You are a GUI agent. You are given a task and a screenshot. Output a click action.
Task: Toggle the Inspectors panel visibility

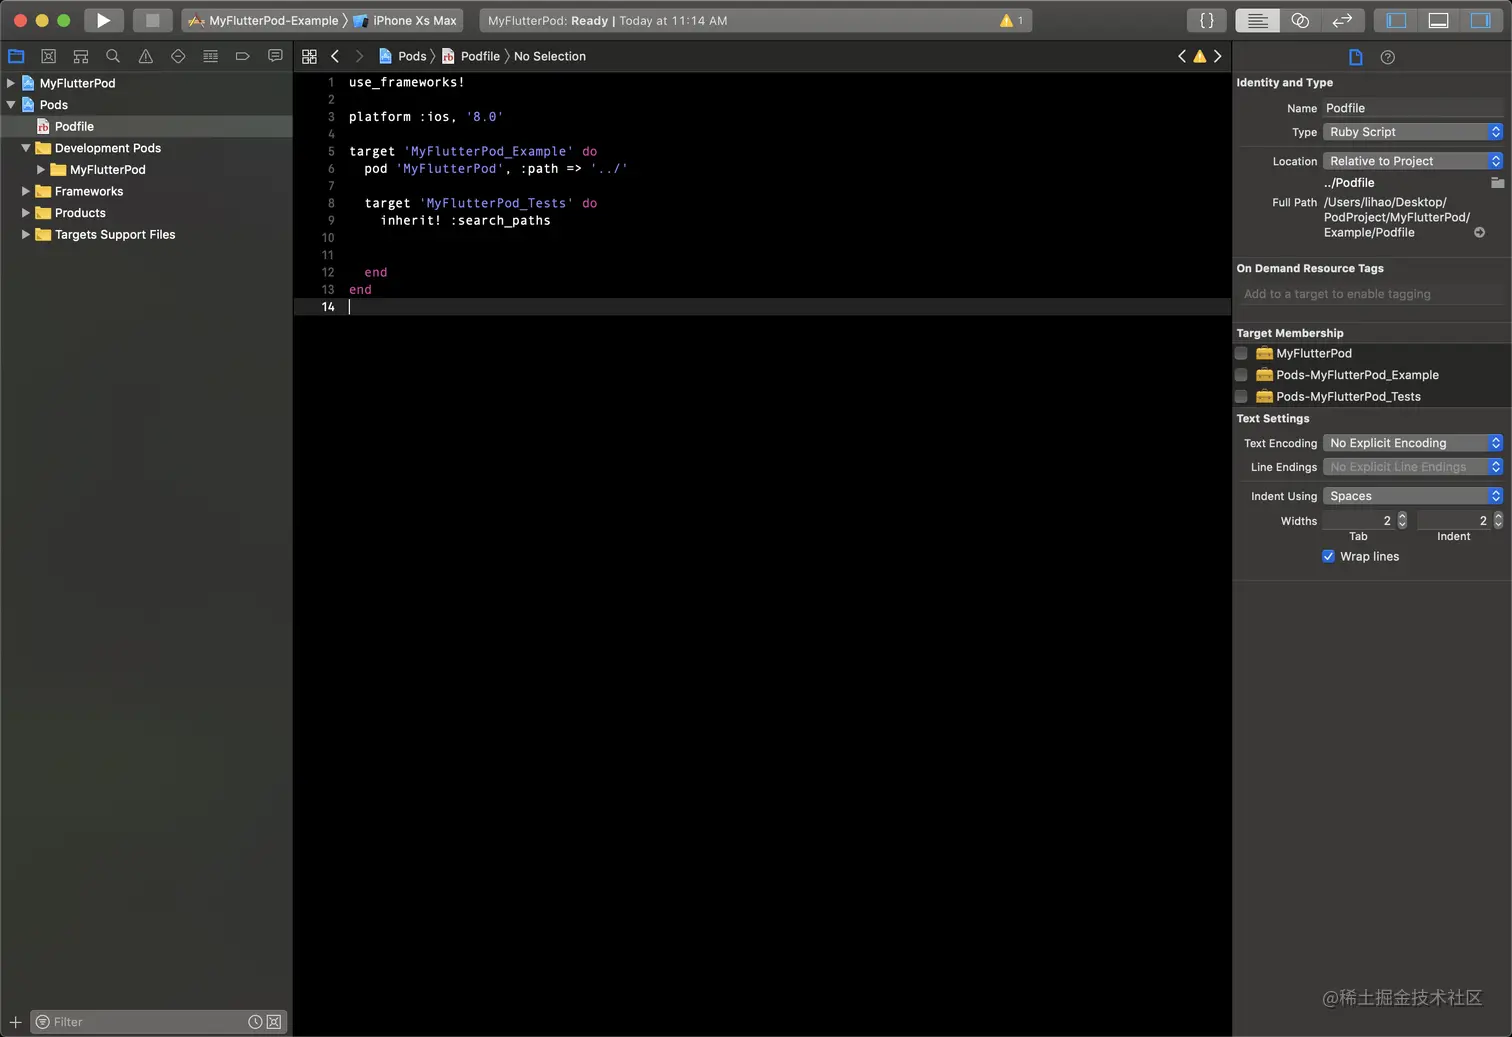pyautogui.click(x=1480, y=20)
